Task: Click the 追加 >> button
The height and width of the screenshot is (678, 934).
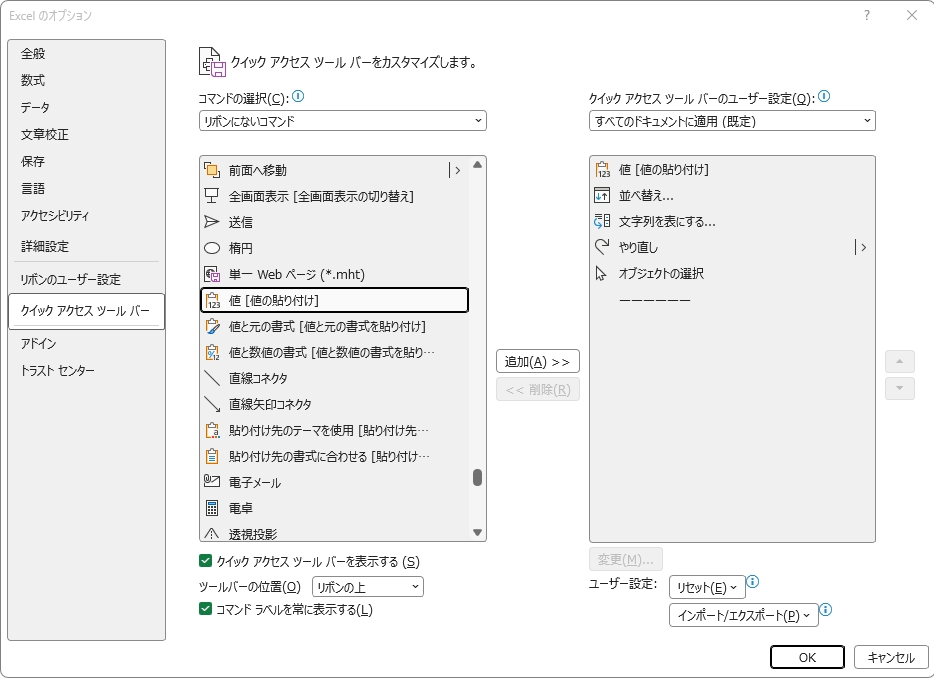Action: pos(537,361)
